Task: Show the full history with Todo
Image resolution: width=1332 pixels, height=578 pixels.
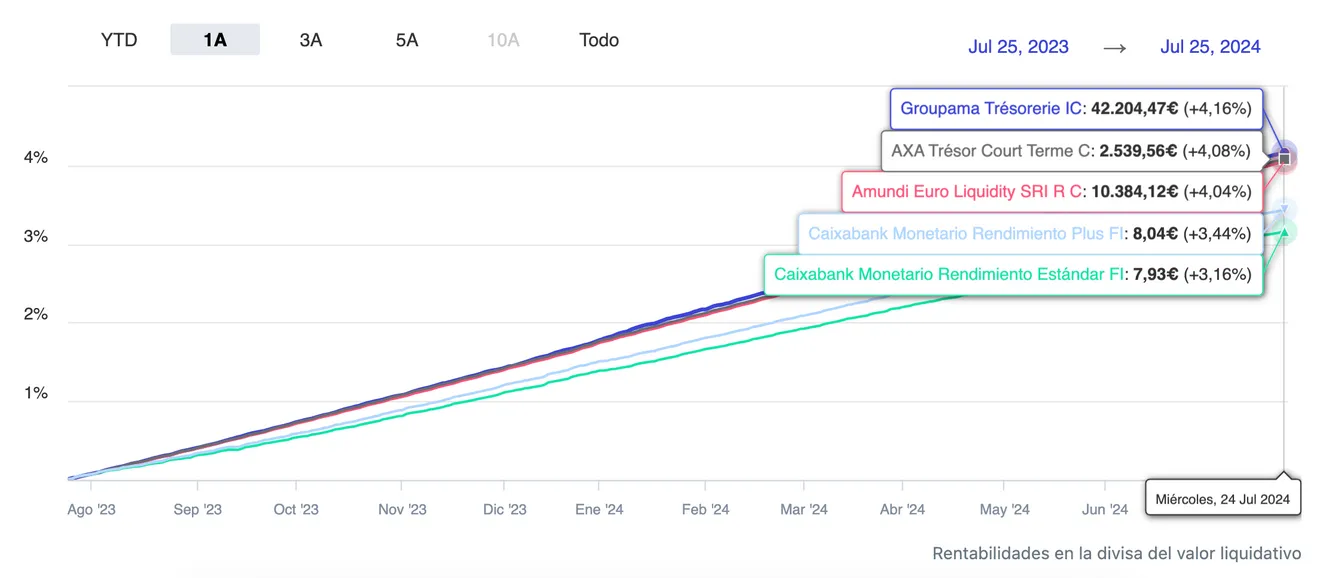Action: (x=599, y=40)
